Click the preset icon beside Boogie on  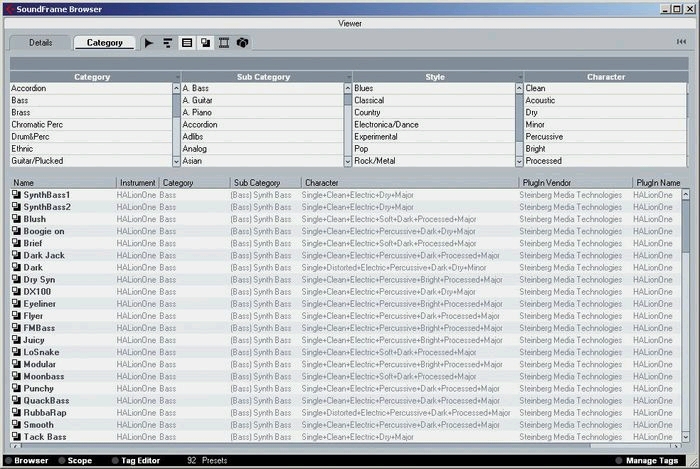tap(17, 231)
